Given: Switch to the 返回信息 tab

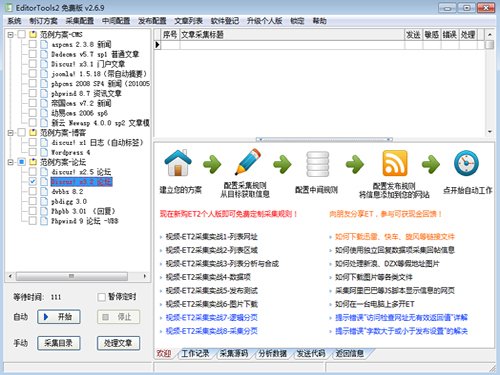Looking at the screenshot, I should click(350, 353).
